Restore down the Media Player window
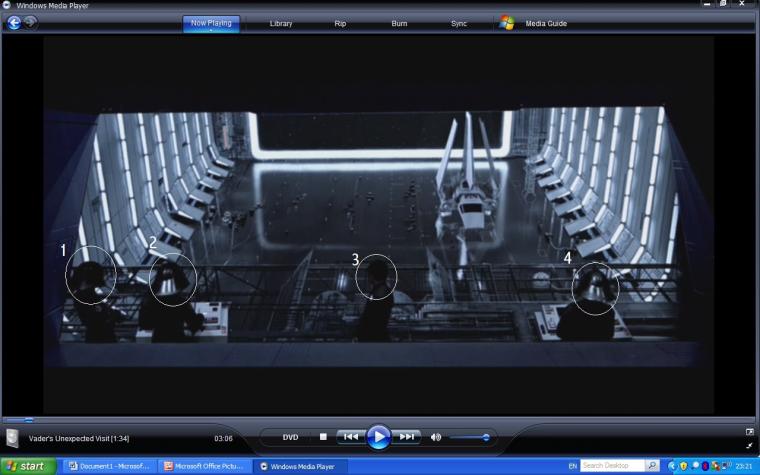 pos(724,4)
